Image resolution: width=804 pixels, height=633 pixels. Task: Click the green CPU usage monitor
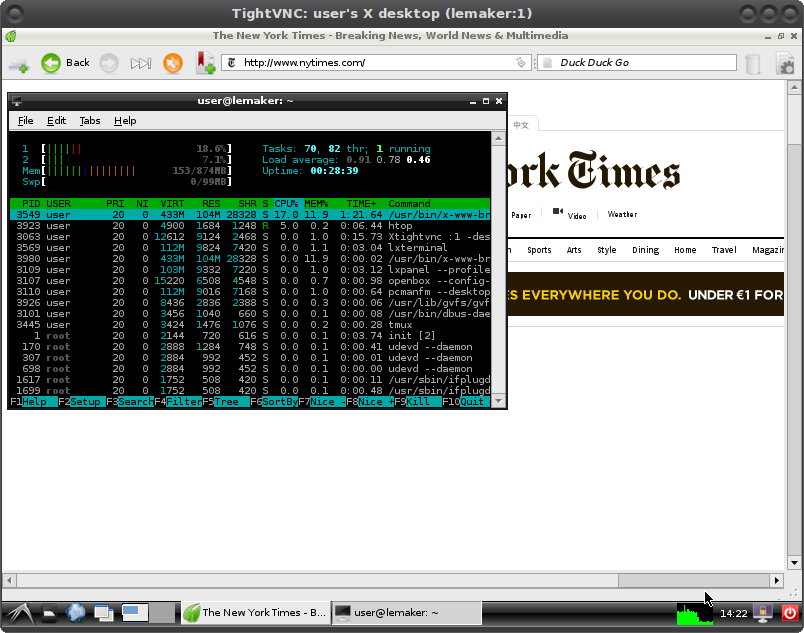pyautogui.click(x=695, y=614)
